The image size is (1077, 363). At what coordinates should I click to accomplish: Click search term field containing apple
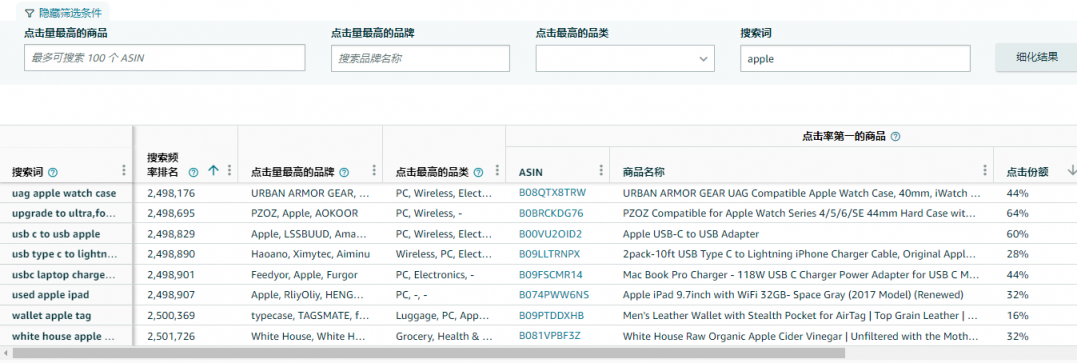click(855, 58)
